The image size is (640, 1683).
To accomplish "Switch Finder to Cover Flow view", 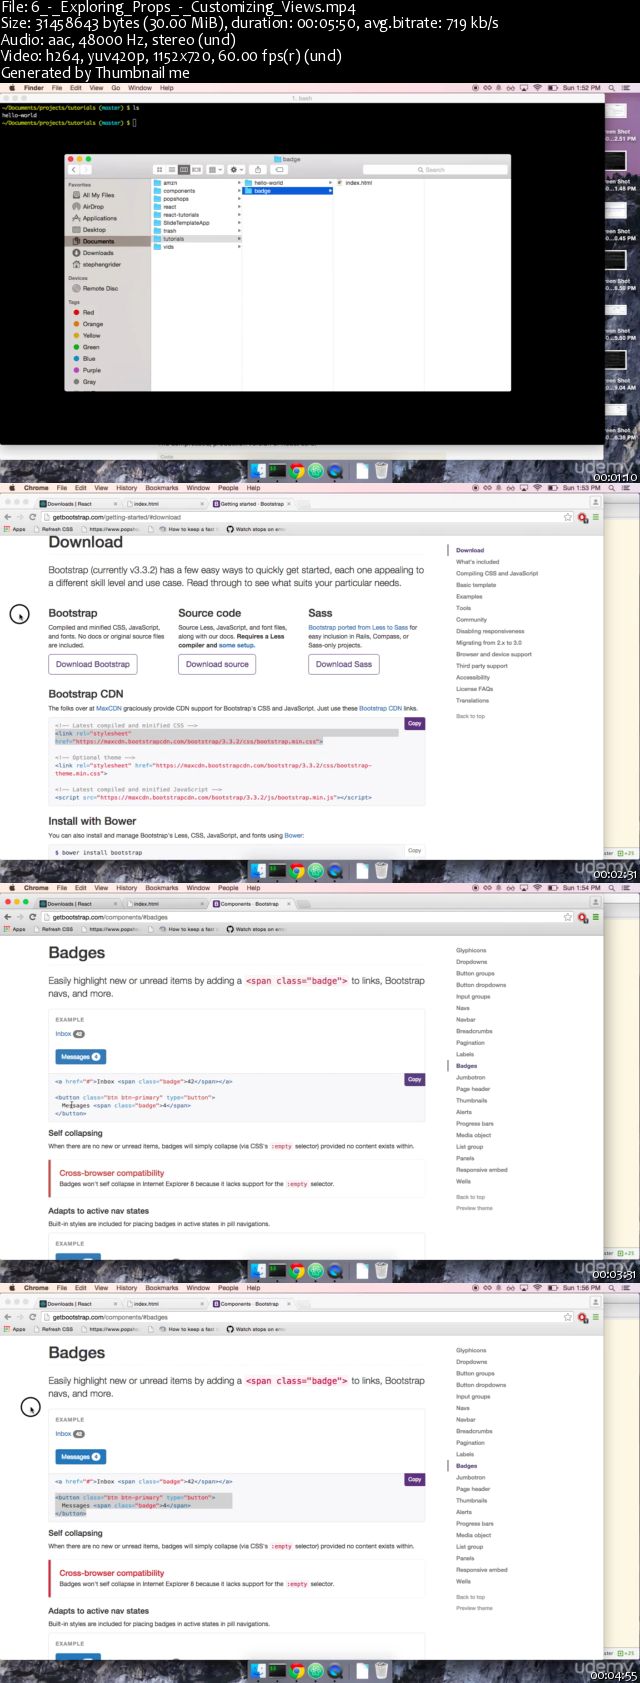I will [x=196, y=169].
